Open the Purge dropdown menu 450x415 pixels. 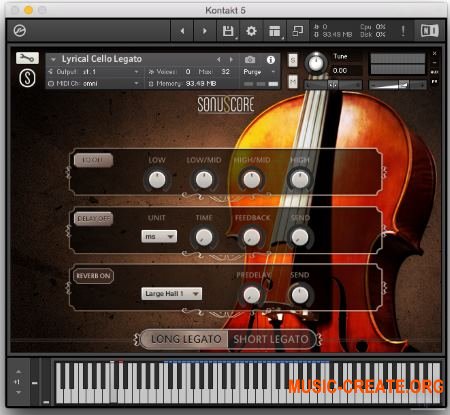coord(259,72)
